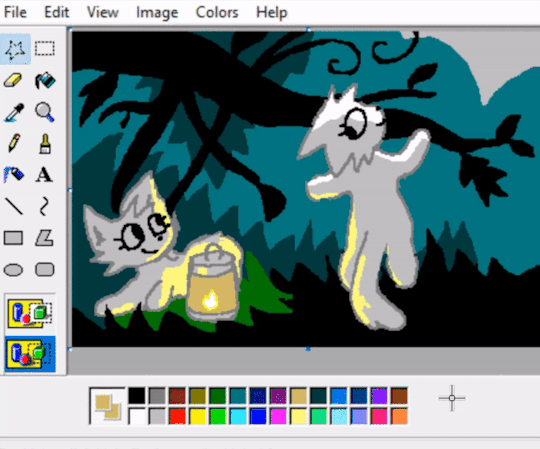Pick the very dark teal swatch
The image size is (540, 449).
tap(319, 396)
